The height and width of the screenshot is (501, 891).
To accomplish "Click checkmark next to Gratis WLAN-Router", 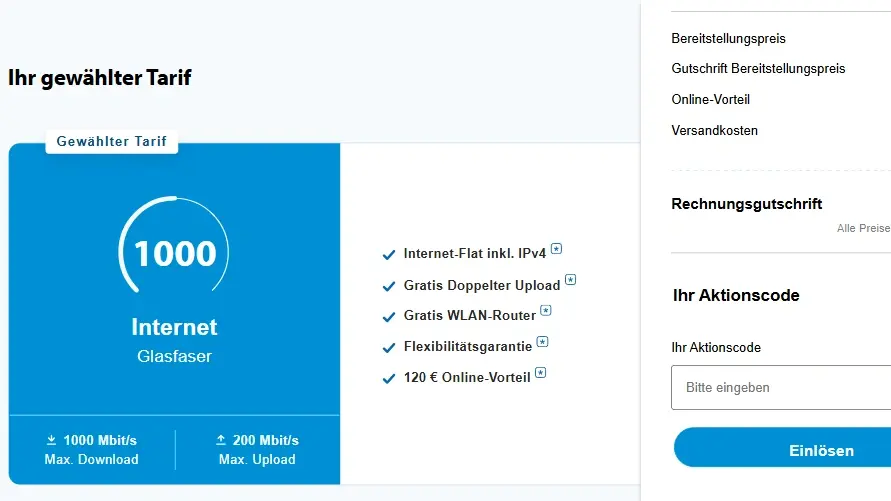I will (389, 316).
